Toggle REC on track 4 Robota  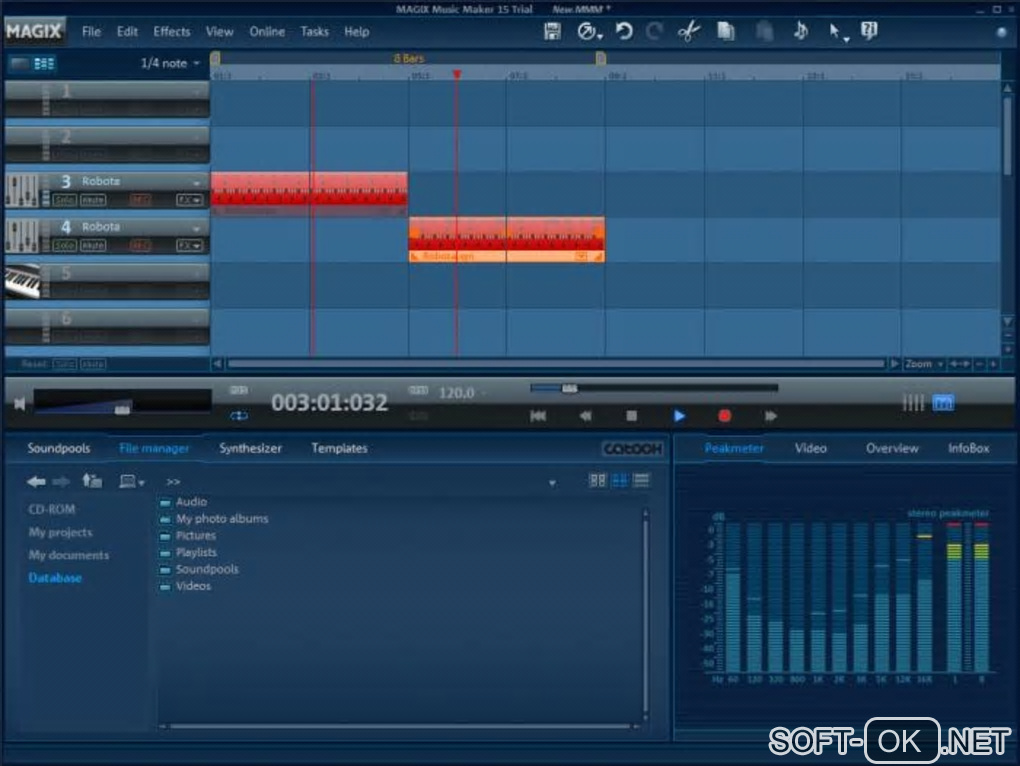point(140,245)
